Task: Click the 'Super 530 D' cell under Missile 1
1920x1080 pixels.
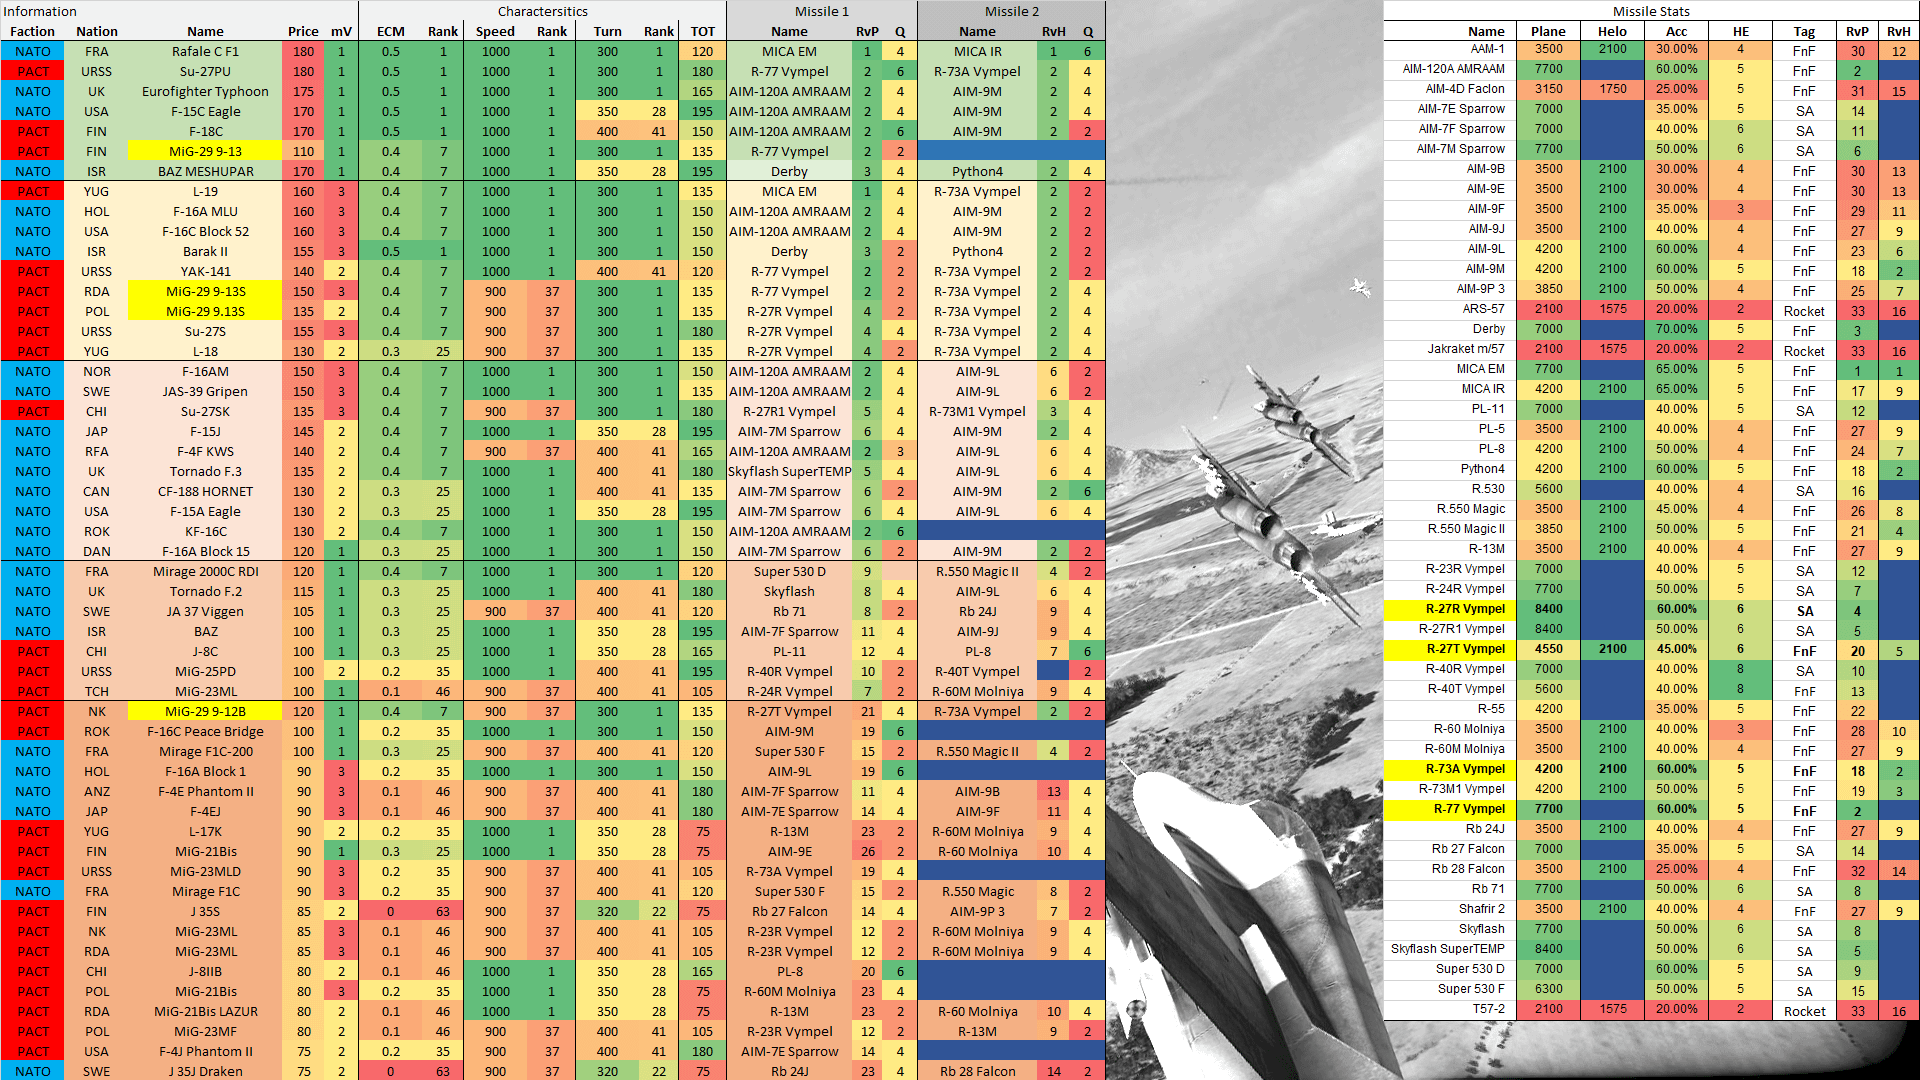Action: (x=789, y=571)
